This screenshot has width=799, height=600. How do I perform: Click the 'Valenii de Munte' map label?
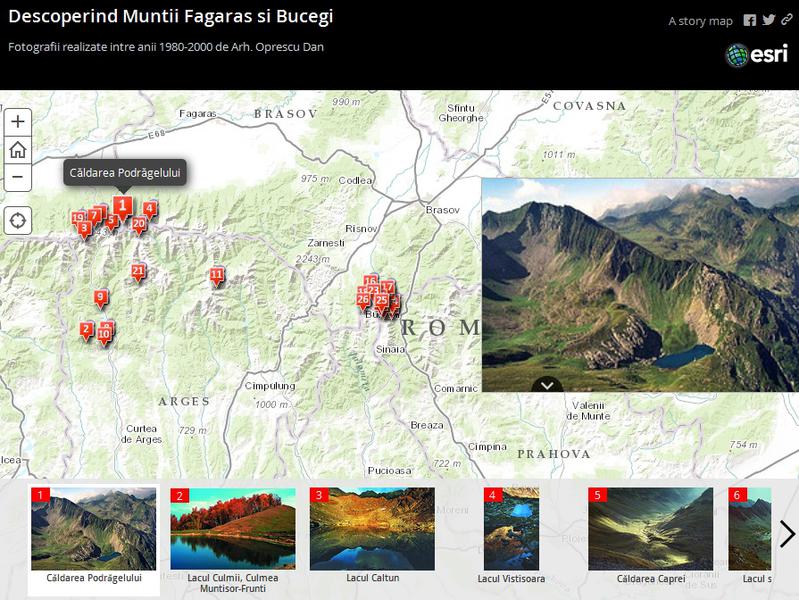(x=588, y=411)
